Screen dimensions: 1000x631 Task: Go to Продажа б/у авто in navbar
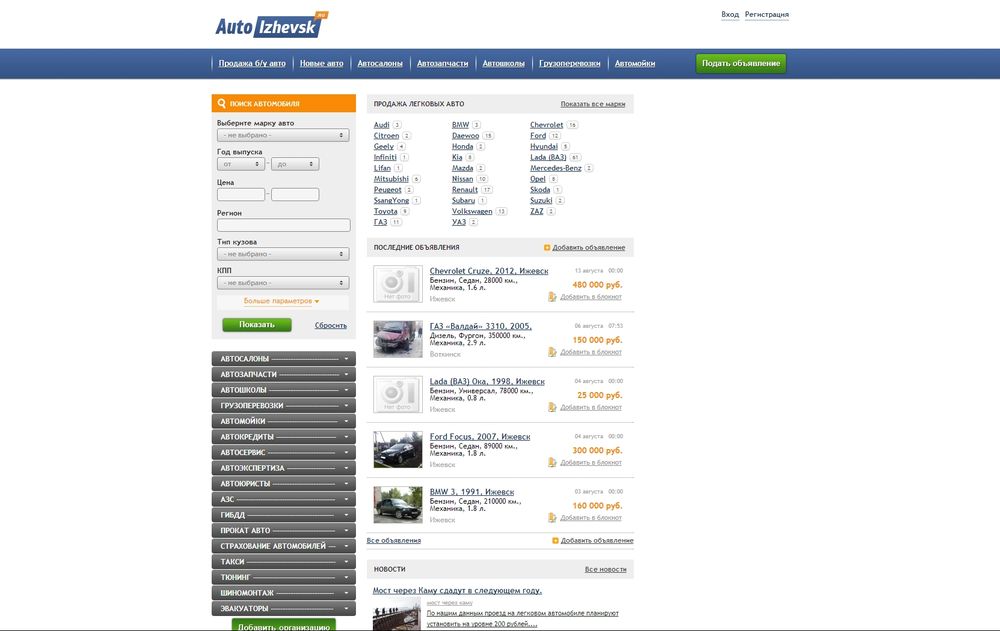pos(252,63)
